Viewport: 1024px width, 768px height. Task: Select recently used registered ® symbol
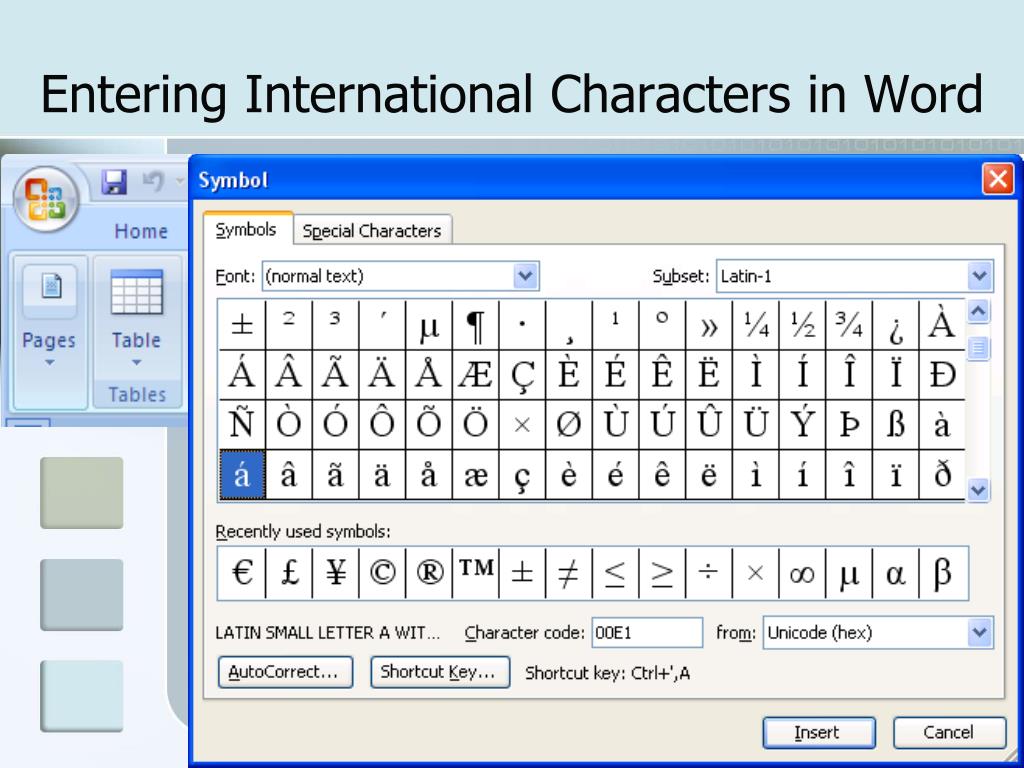(429, 573)
